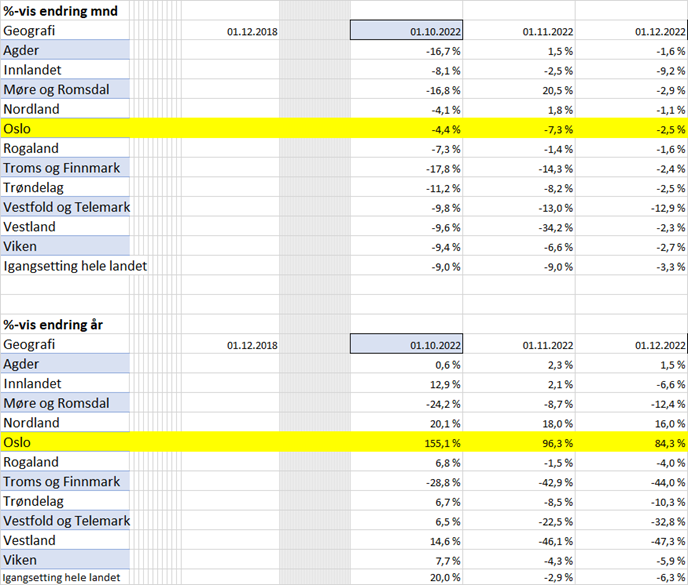The image size is (688, 585).
Task: Click the 01.10.2022 header in the mnd table
Action: click(x=406, y=30)
